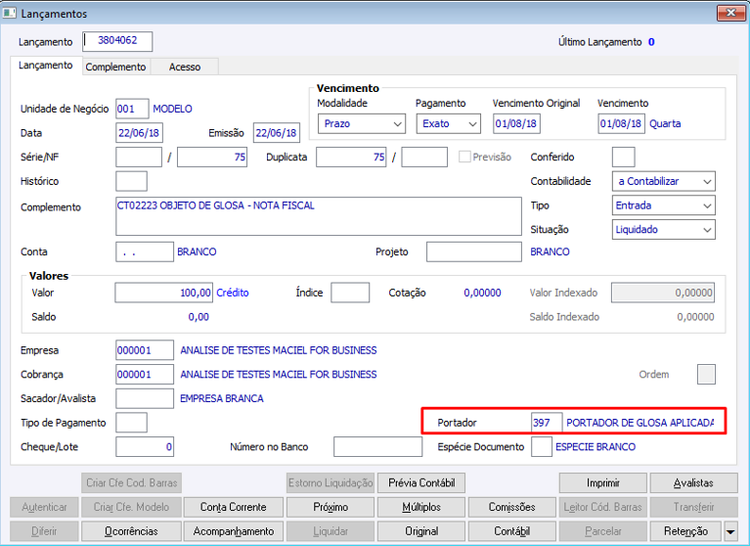Screen dimensions: 750x546
Task: Select the Lançamento tab
Action: tap(46, 66)
